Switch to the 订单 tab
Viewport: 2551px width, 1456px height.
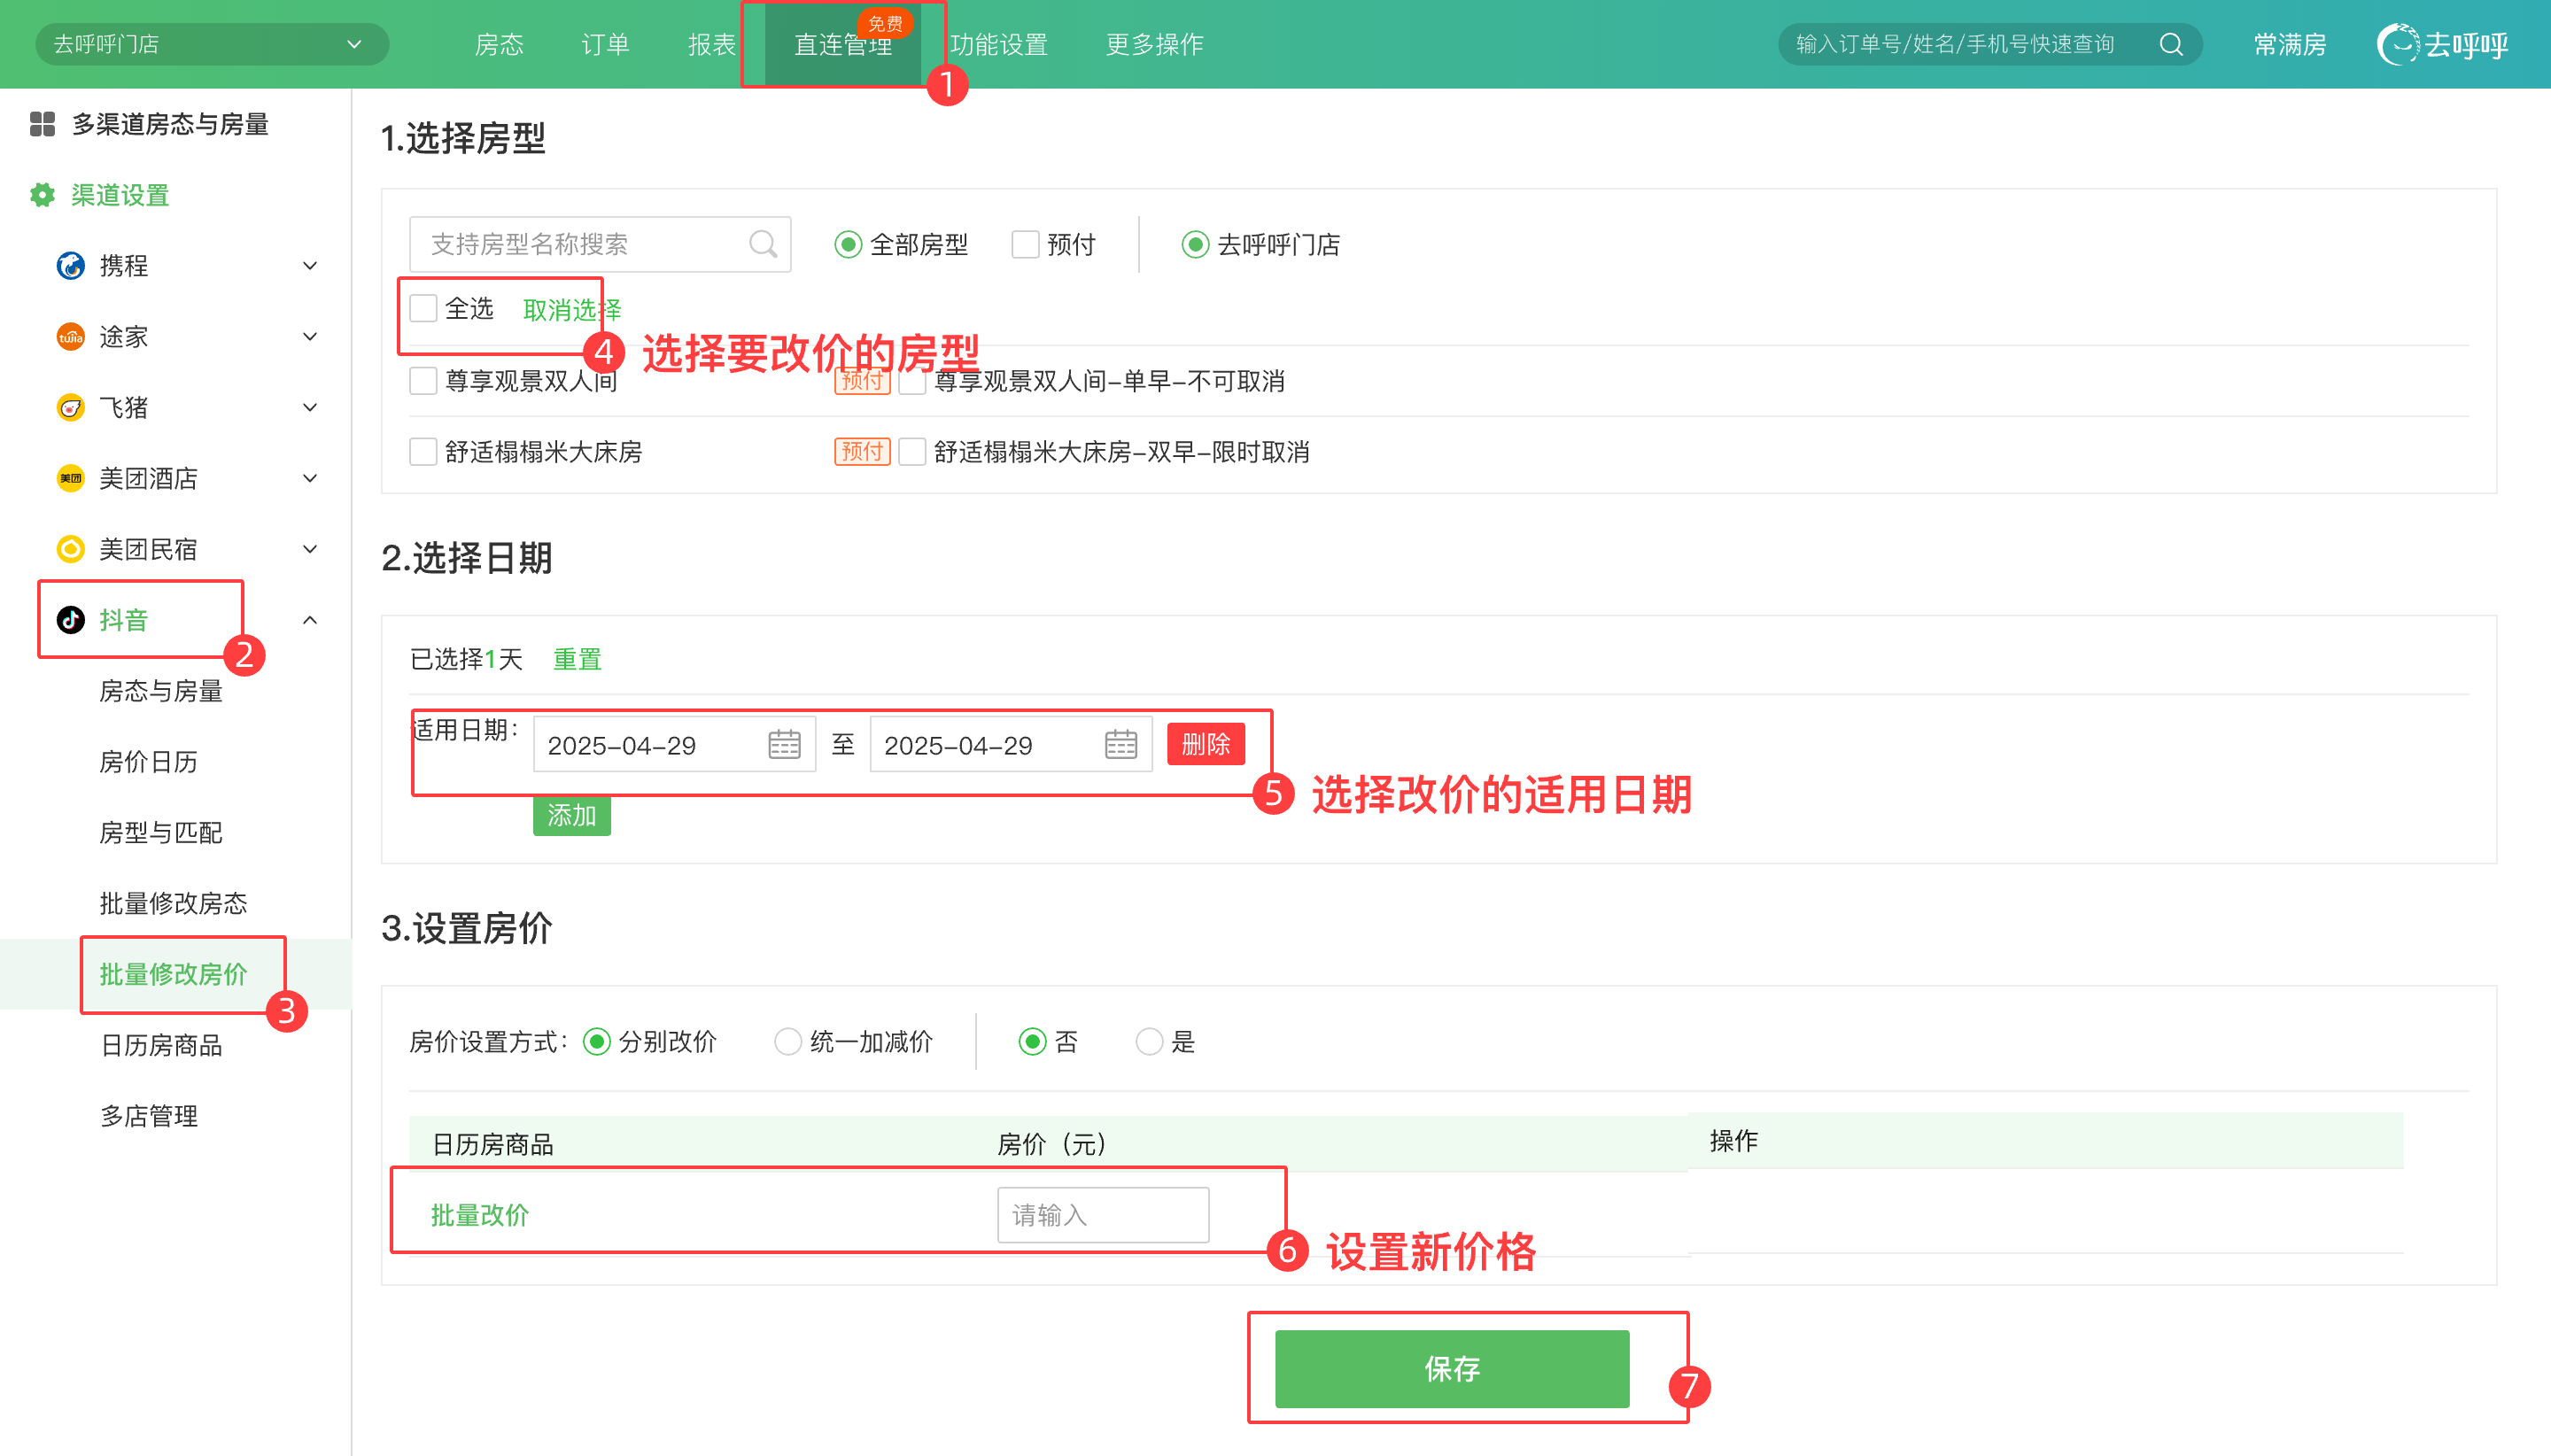[605, 44]
